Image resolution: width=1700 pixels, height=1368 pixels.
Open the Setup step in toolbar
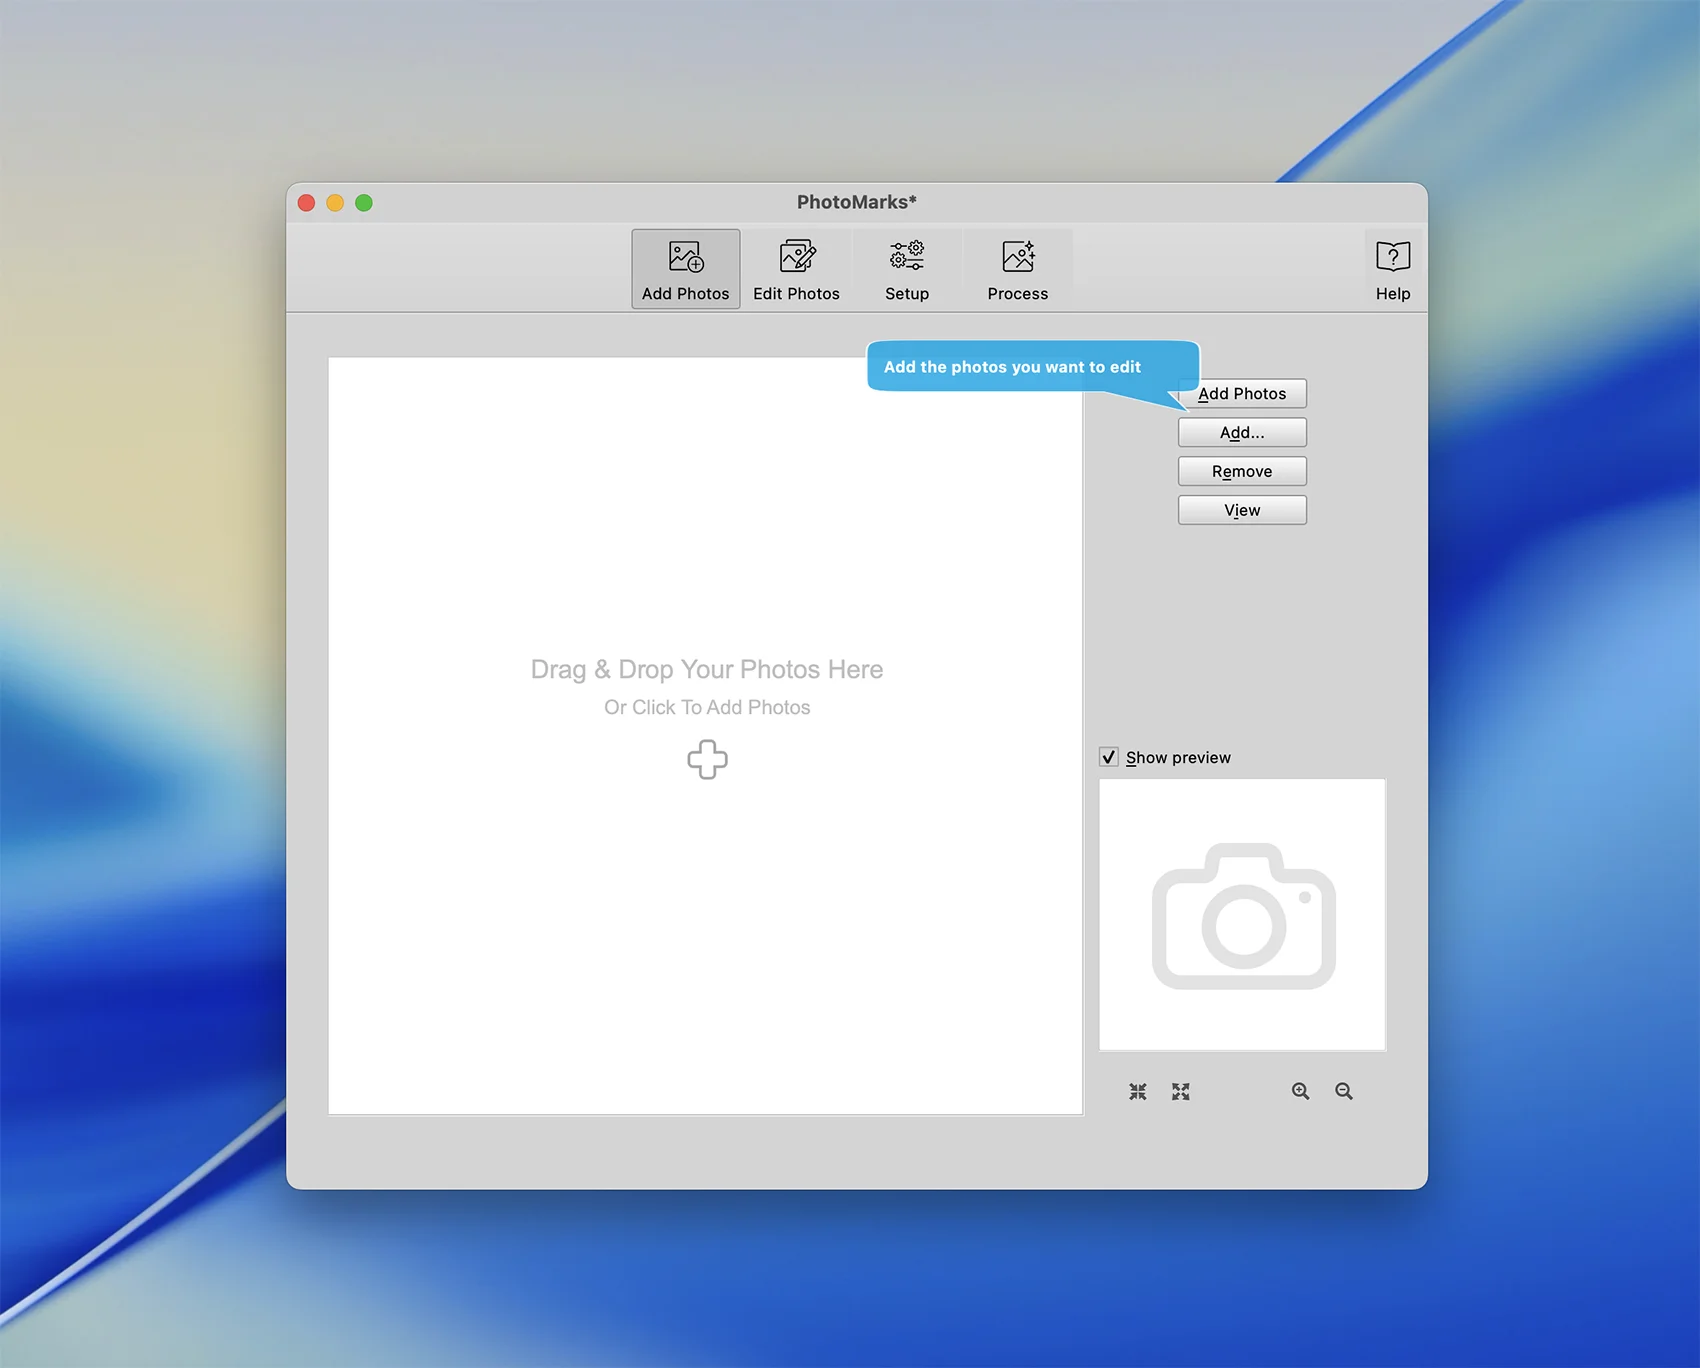[x=907, y=270]
